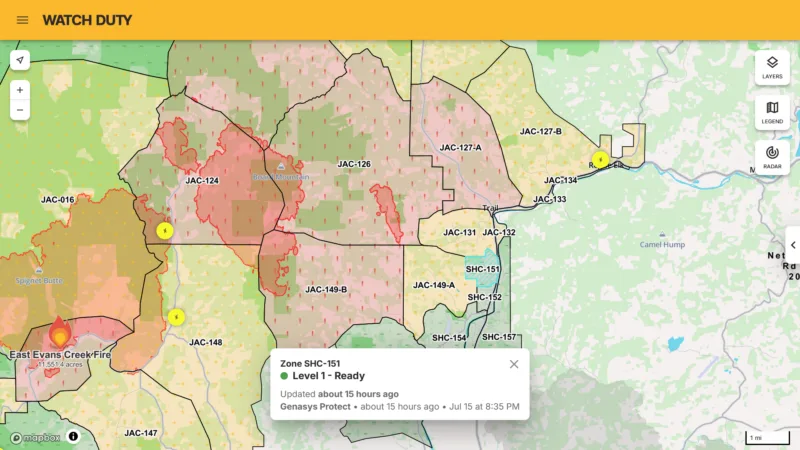Close the Zone SHC-151 popup
Screen dimensions: 800x450
point(514,364)
